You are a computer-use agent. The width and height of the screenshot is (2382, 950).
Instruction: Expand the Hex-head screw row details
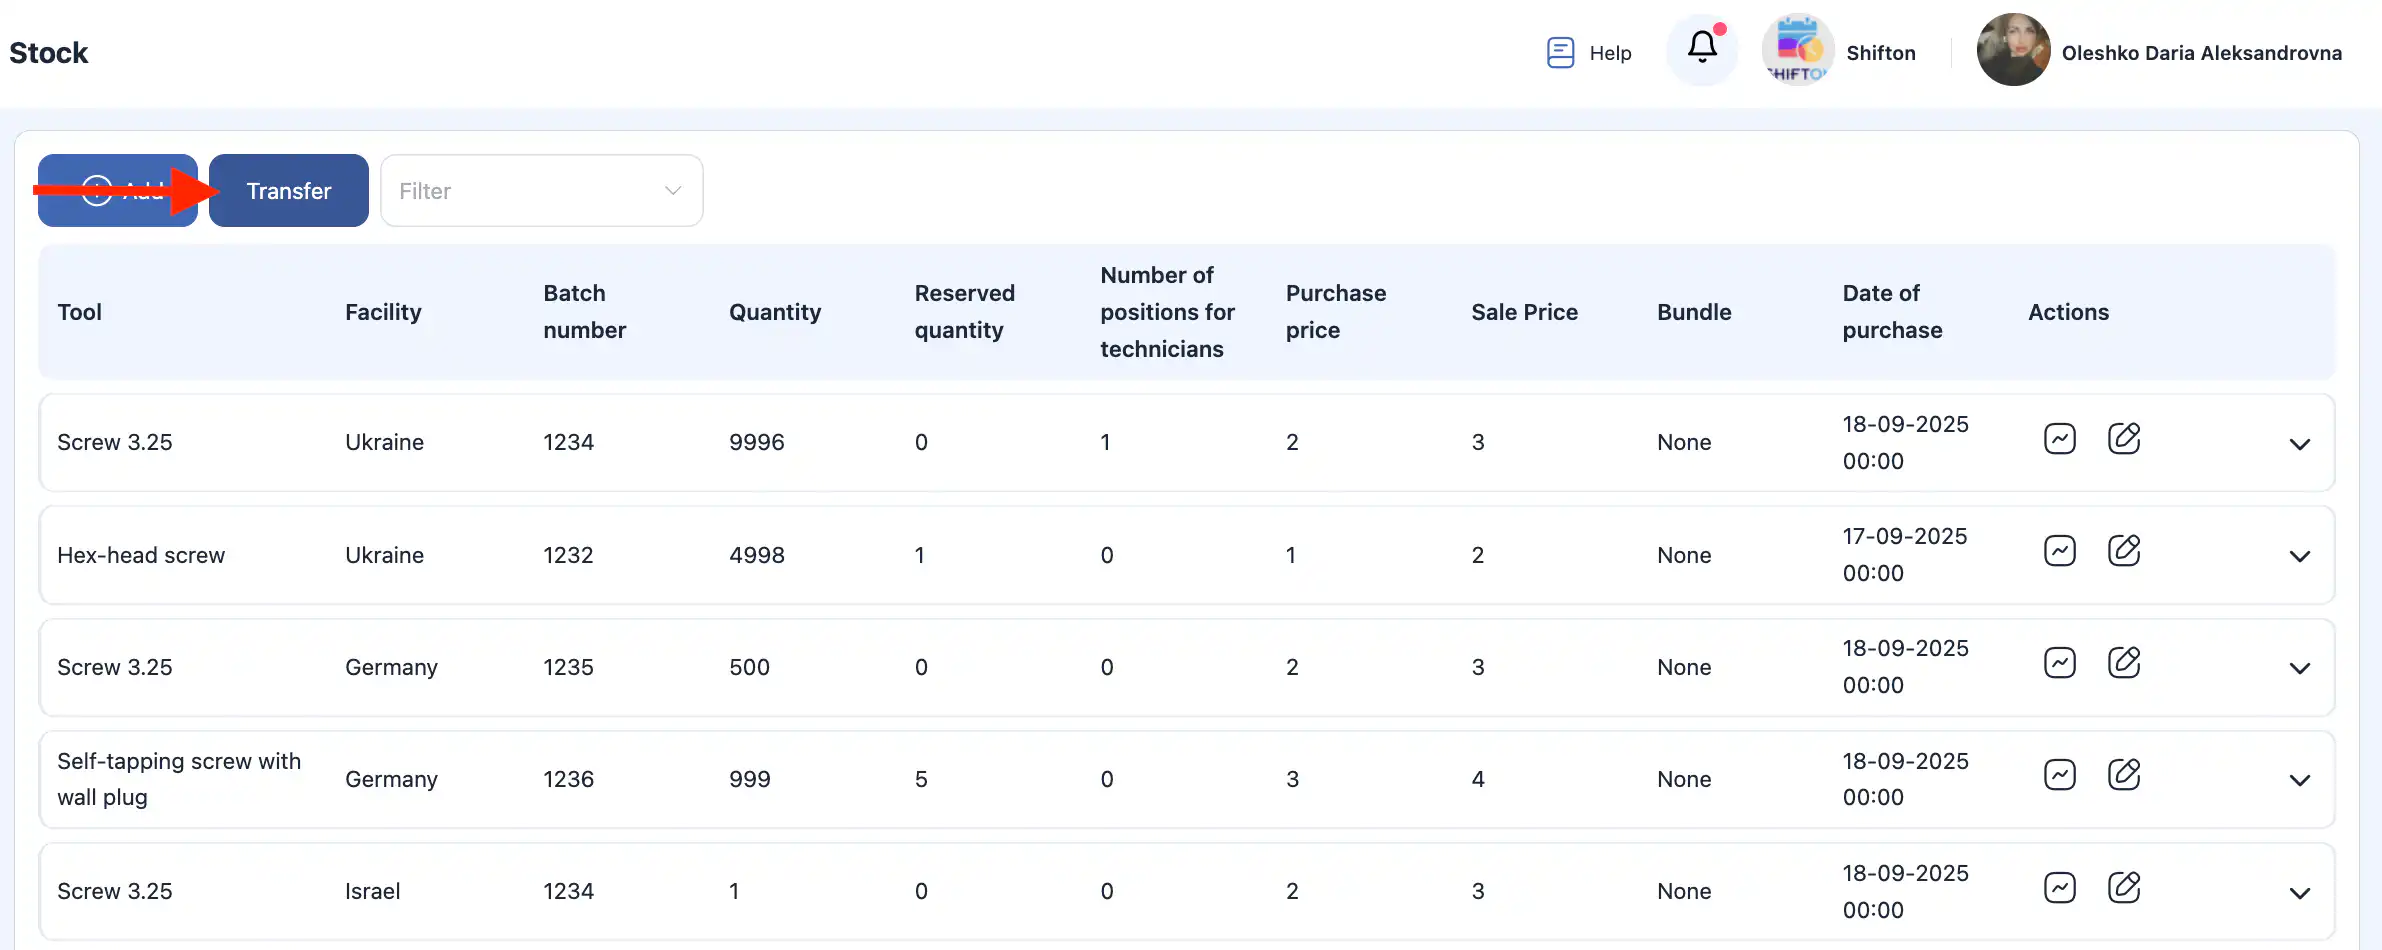point(2299,556)
